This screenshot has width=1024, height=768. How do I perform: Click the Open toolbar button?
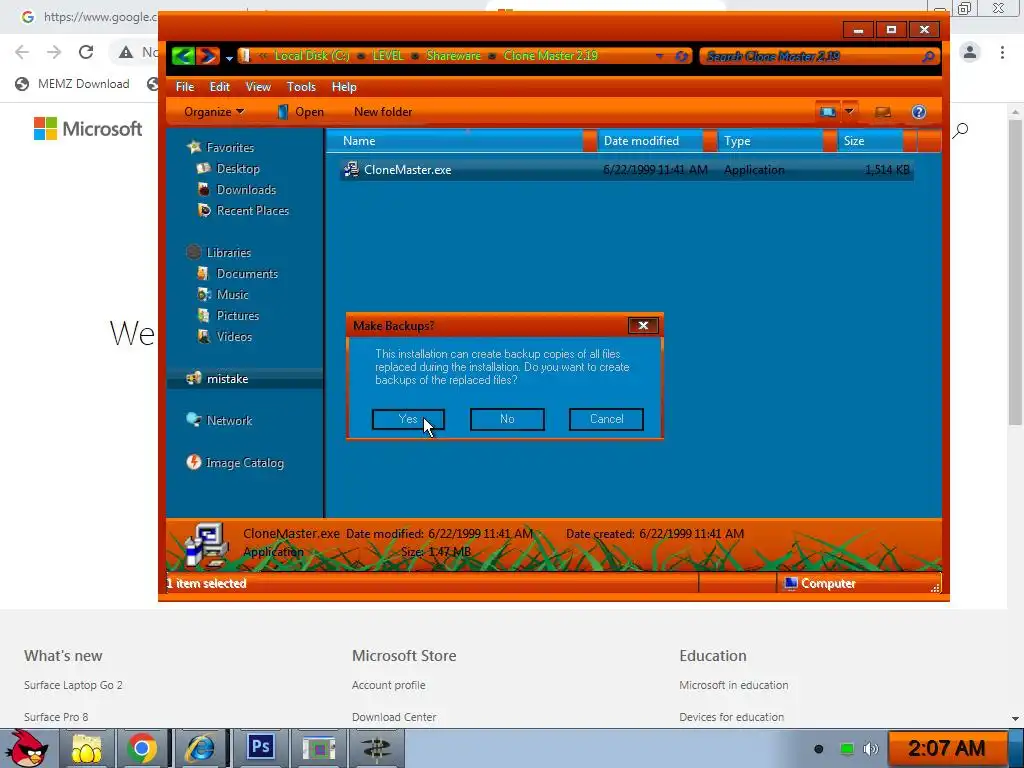300,112
